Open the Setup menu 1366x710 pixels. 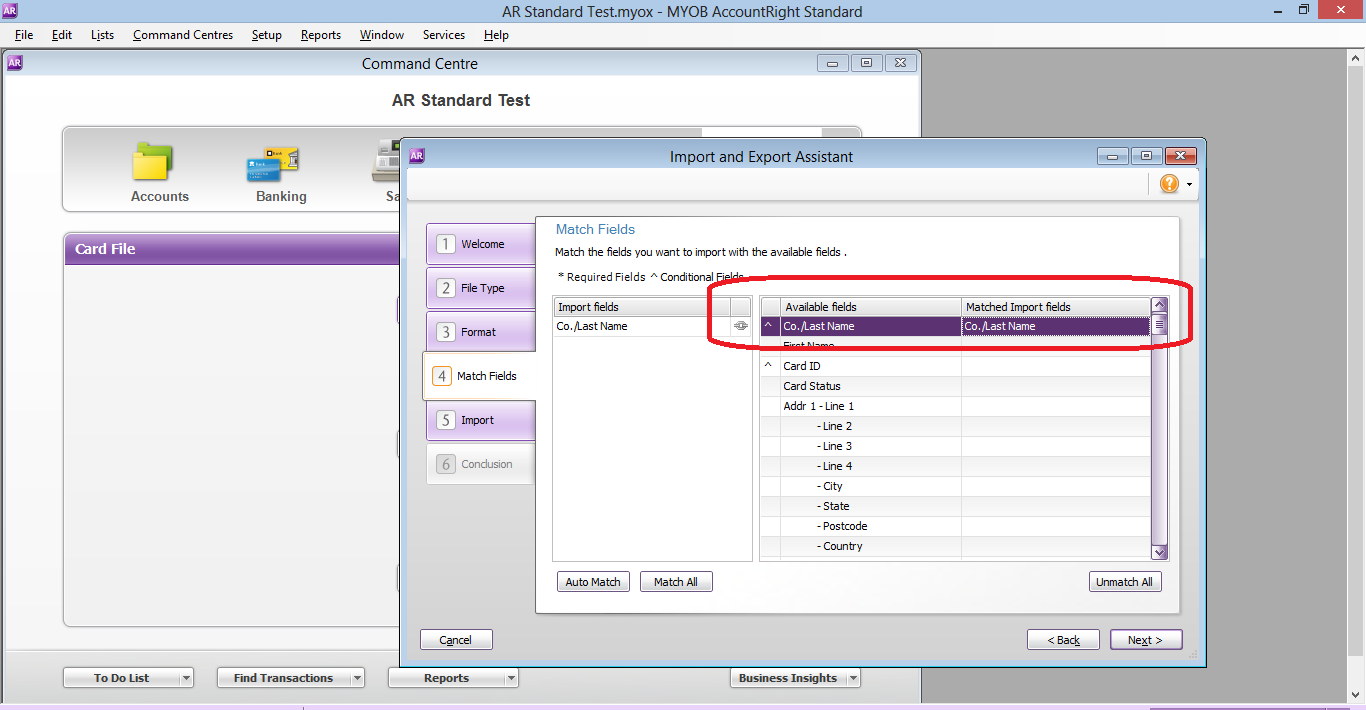point(267,35)
